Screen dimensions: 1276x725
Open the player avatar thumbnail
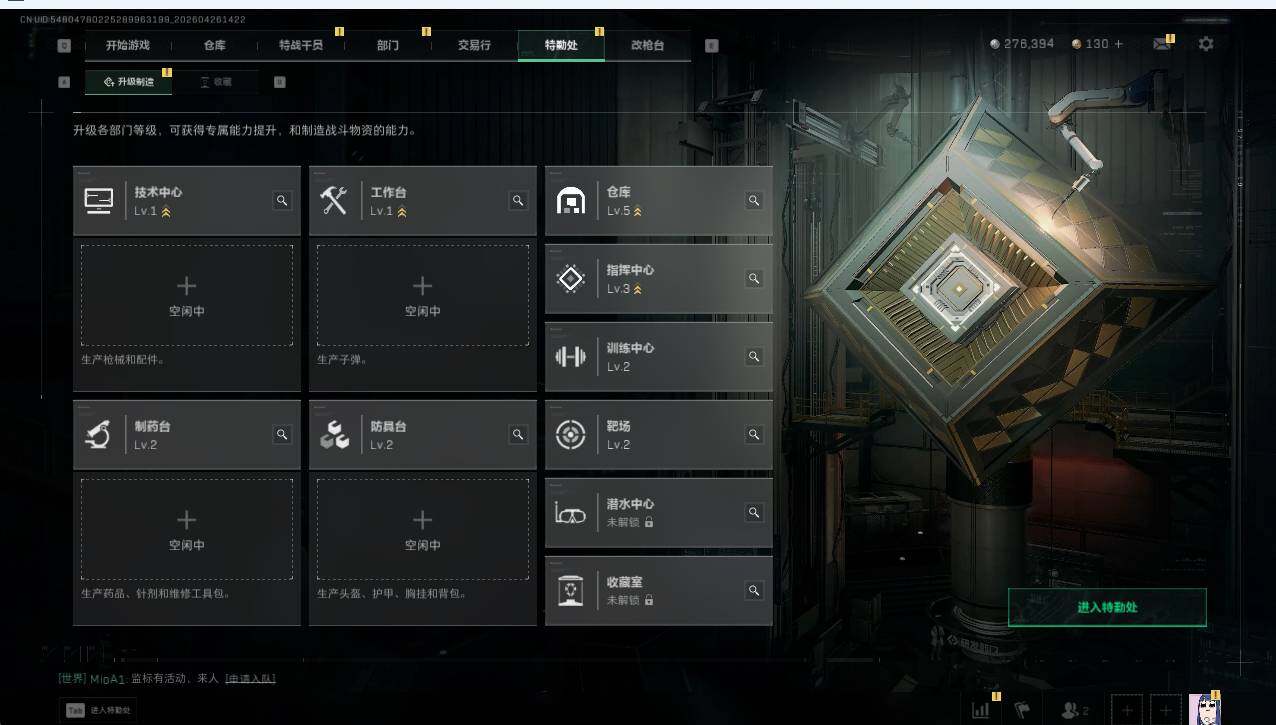pyautogui.click(x=1203, y=710)
